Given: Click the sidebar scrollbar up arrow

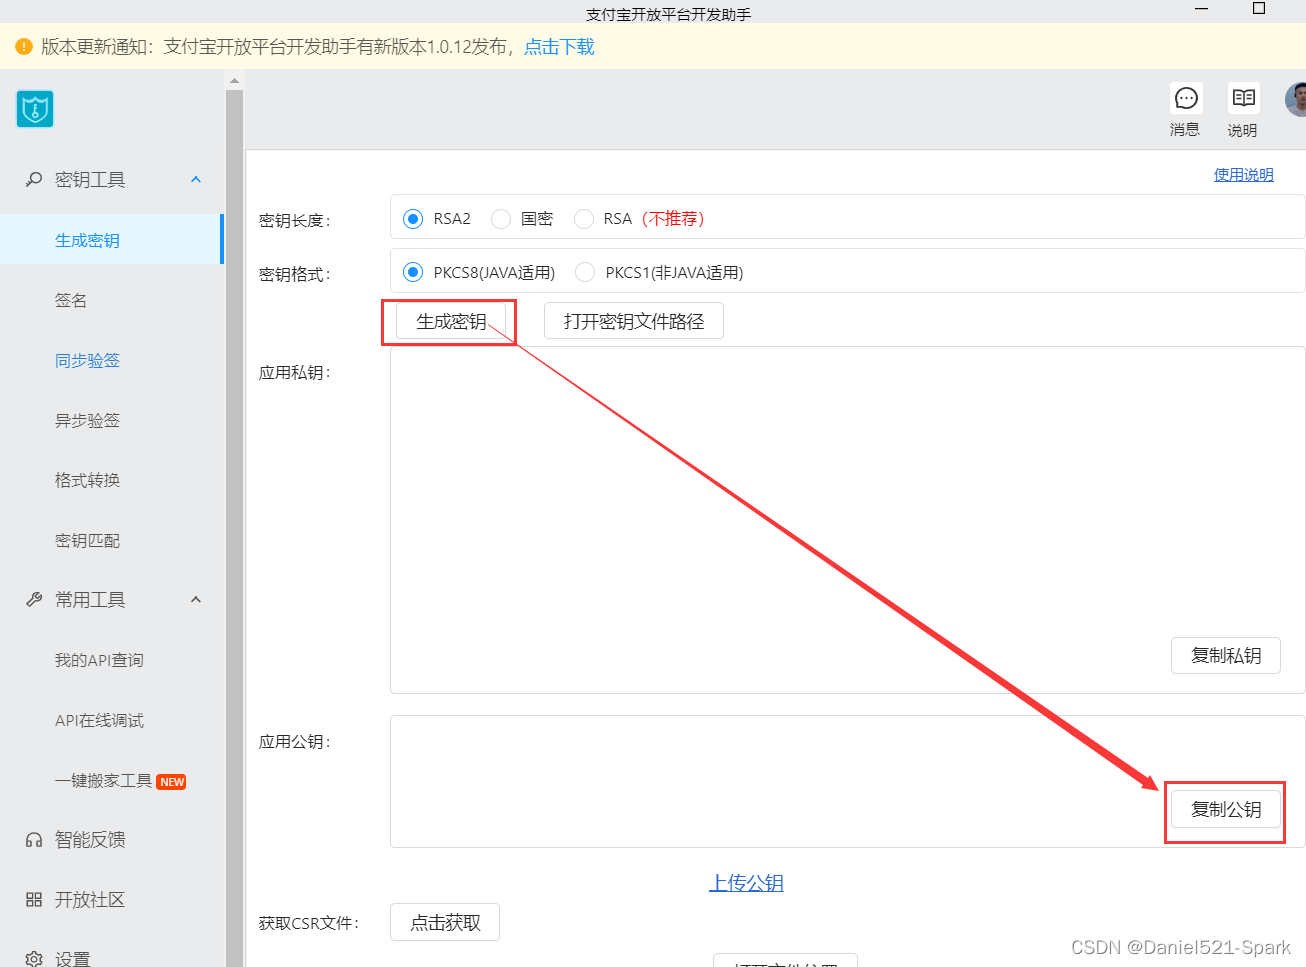Looking at the screenshot, I should [x=234, y=80].
